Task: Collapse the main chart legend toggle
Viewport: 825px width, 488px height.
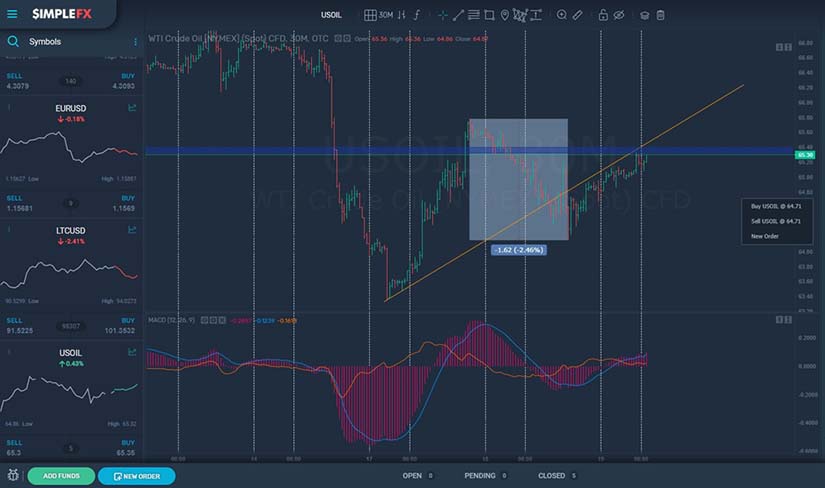Action: [x=338, y=38]
